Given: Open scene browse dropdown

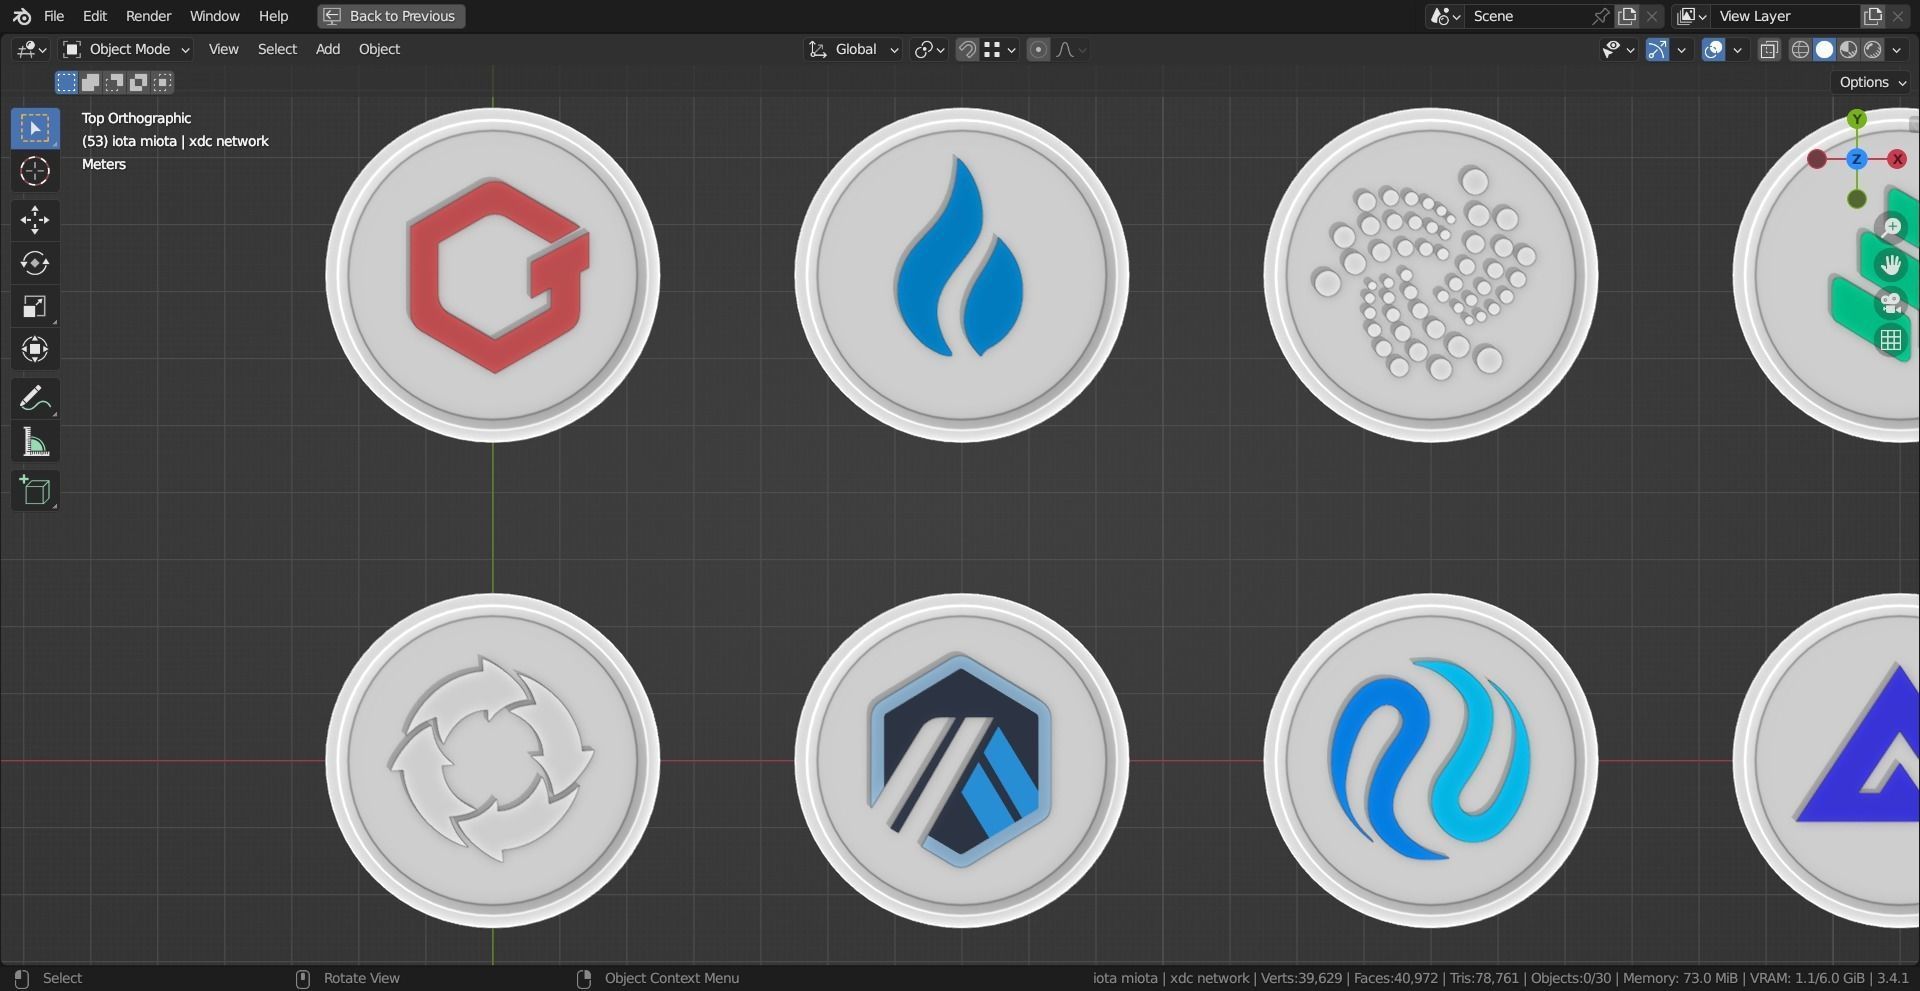Looking at the screenshot, I should (x=1445, y=16).
